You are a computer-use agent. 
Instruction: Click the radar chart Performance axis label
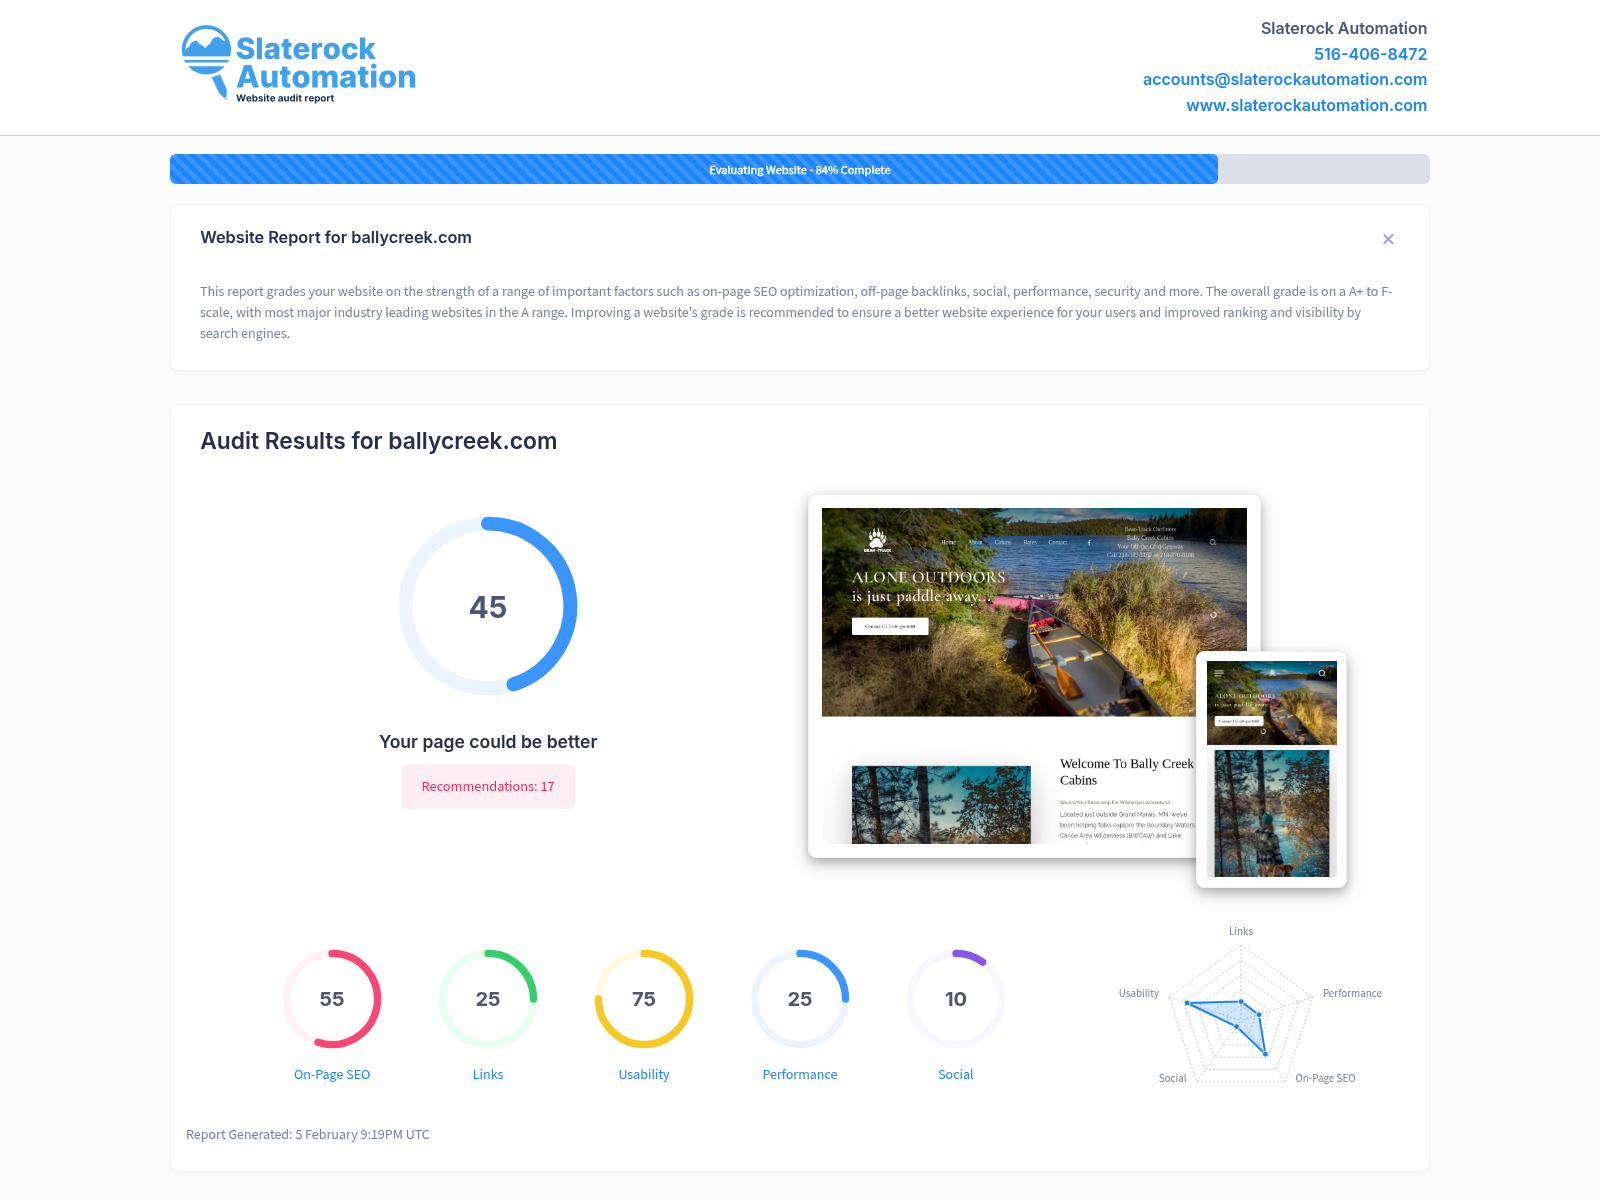pos(1352,993)
